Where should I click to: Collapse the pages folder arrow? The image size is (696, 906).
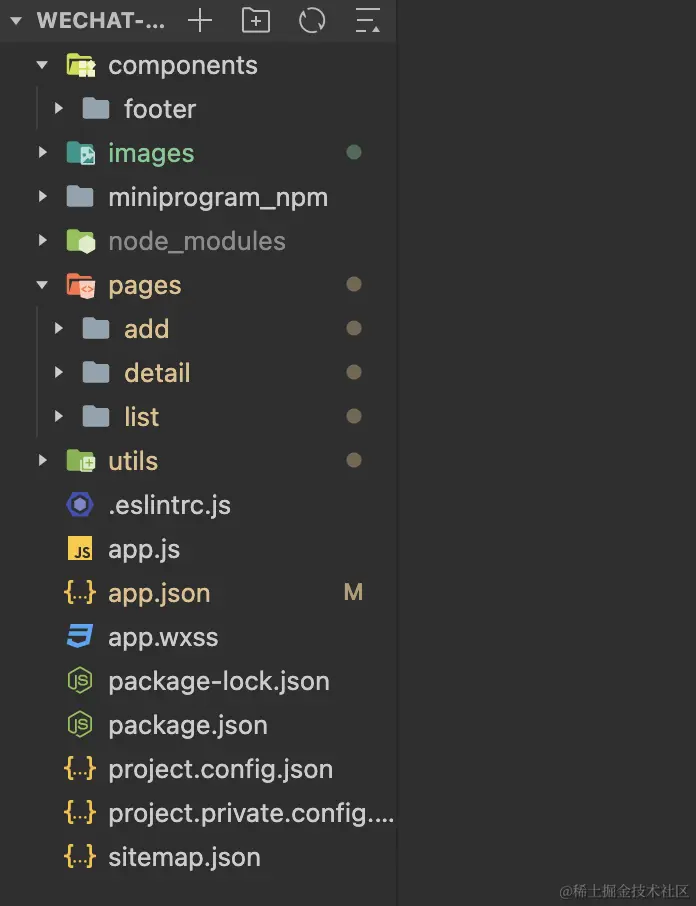click(x=42, y=284)
